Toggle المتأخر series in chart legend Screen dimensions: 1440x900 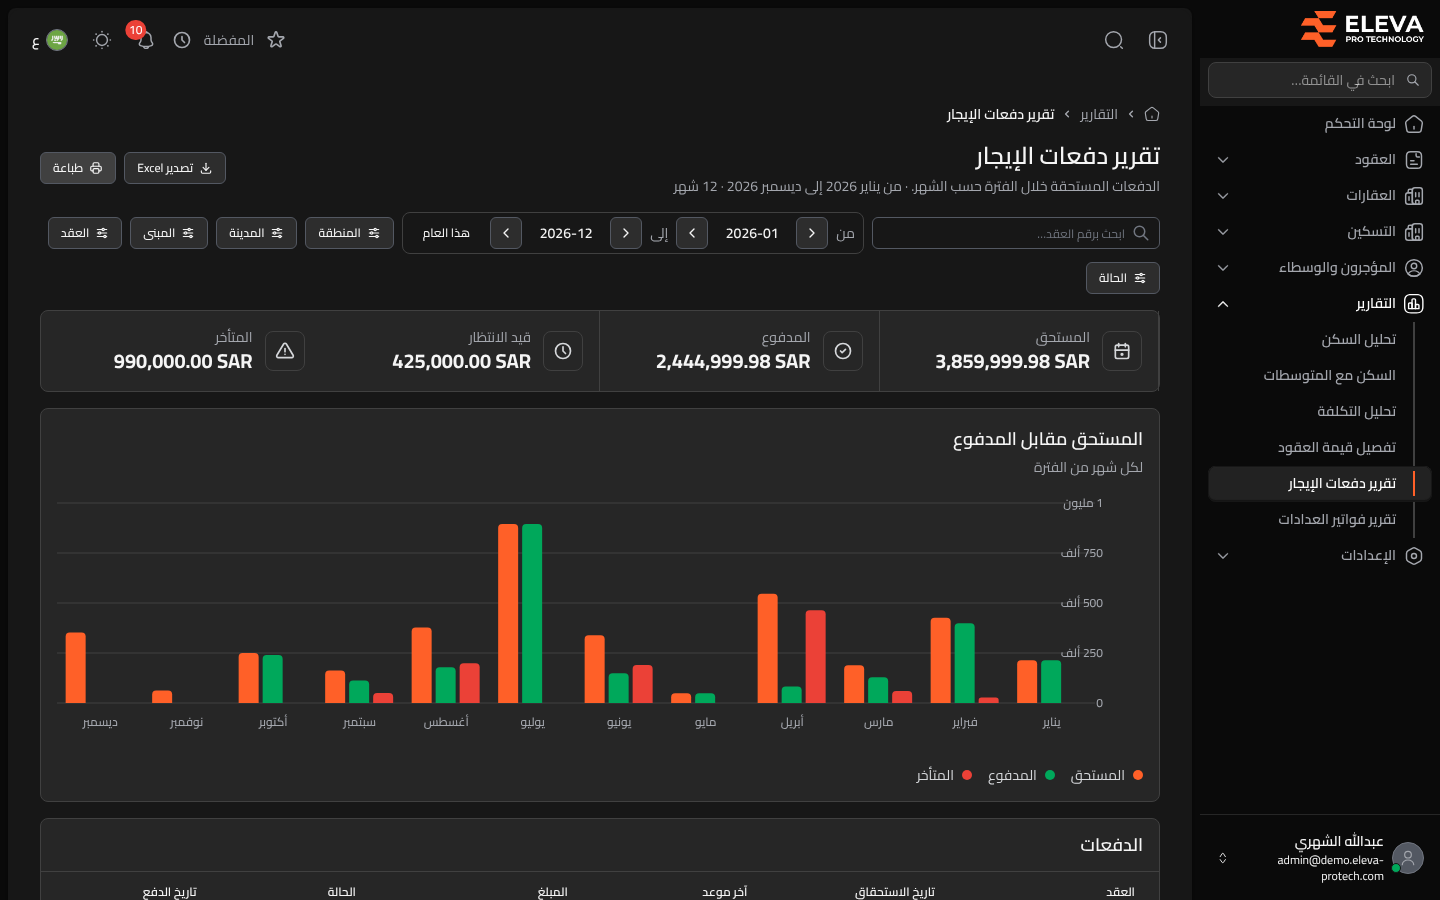click(944, 775)
